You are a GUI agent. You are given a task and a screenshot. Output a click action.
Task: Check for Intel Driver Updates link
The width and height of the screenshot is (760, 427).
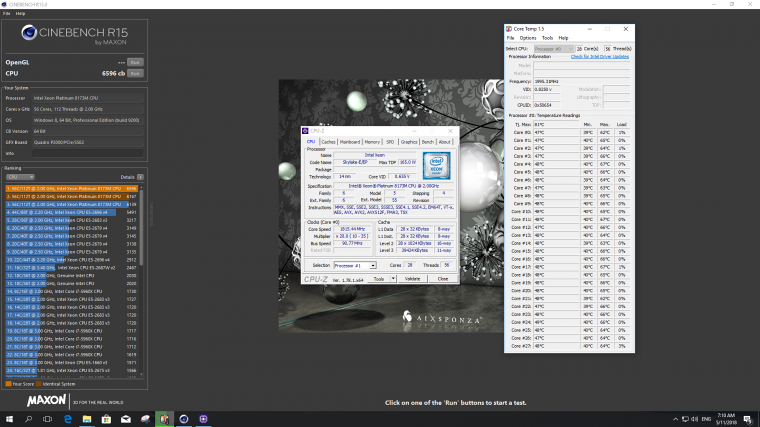[x=600, y=57]
